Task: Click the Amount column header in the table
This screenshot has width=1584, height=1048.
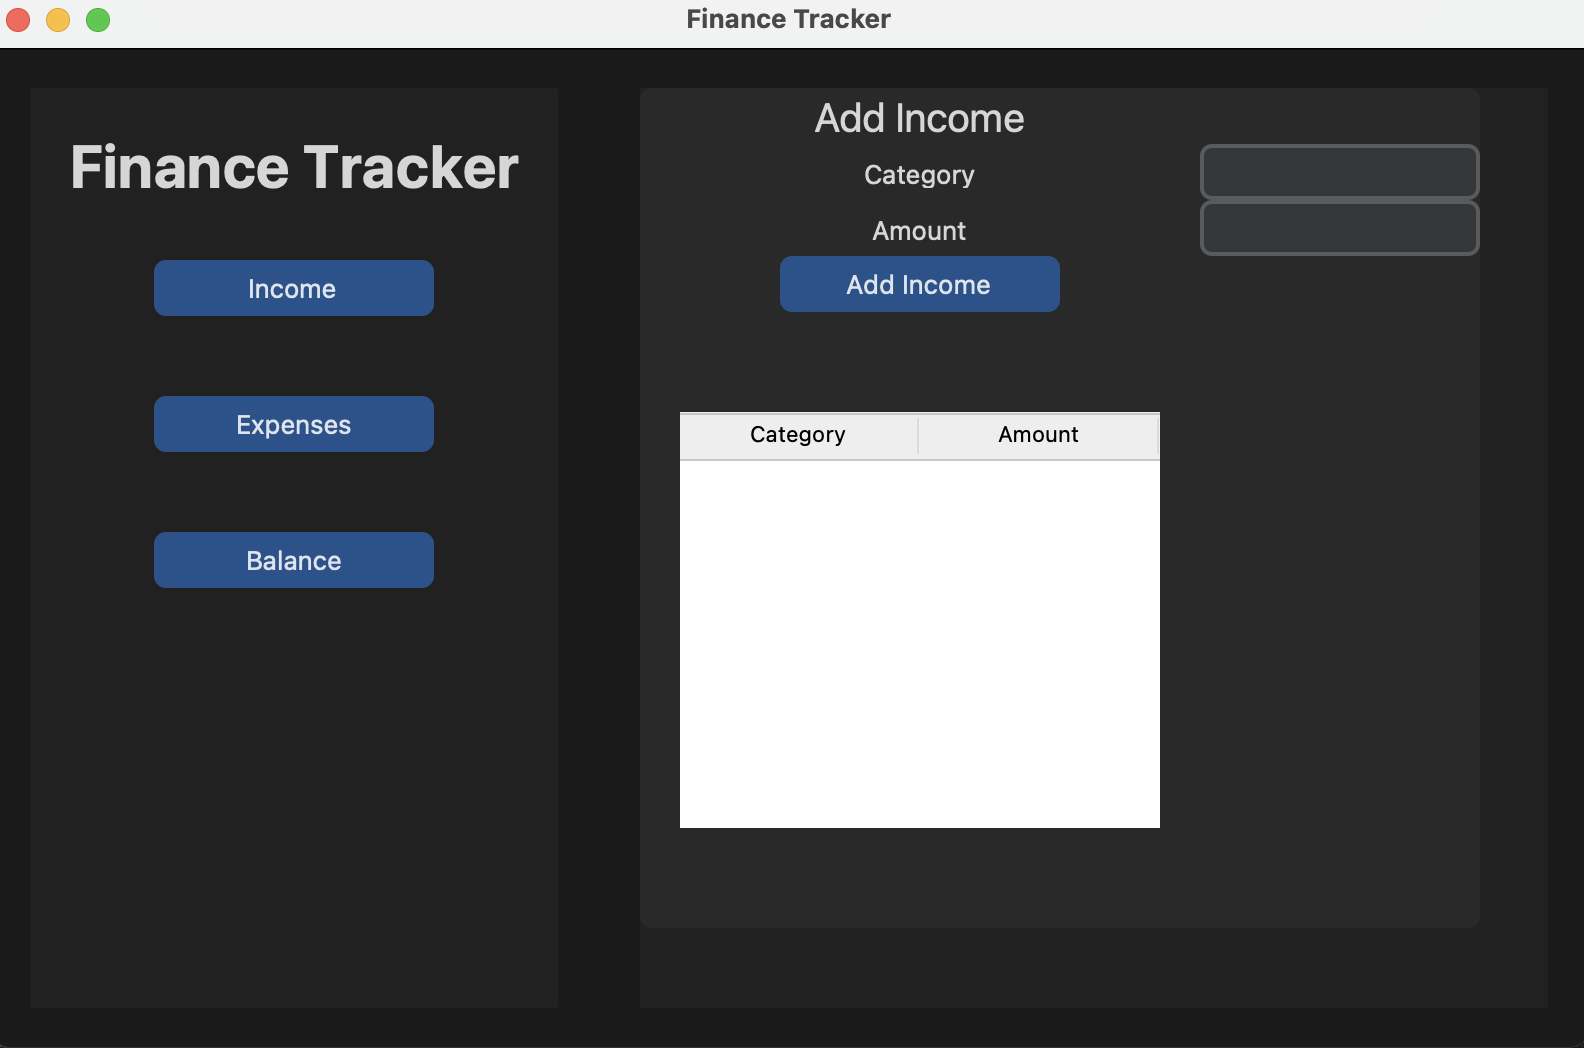Action: pyautogui.click(x=1038, y=435)
